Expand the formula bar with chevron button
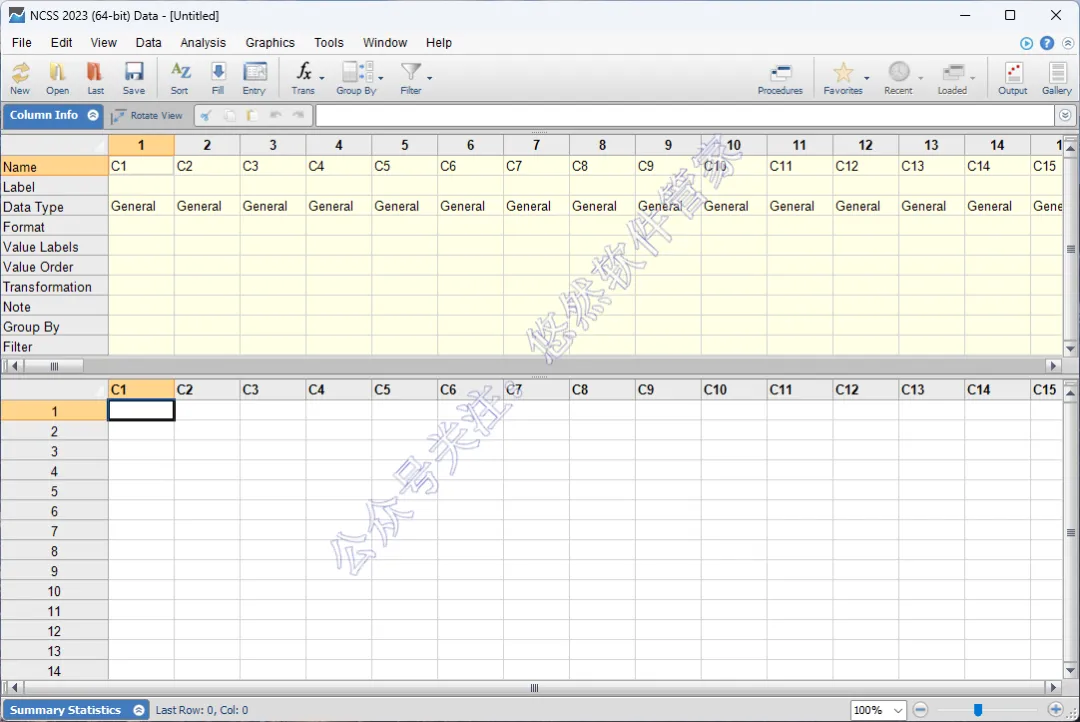1080x722 pixels. tap(1065, 115)
